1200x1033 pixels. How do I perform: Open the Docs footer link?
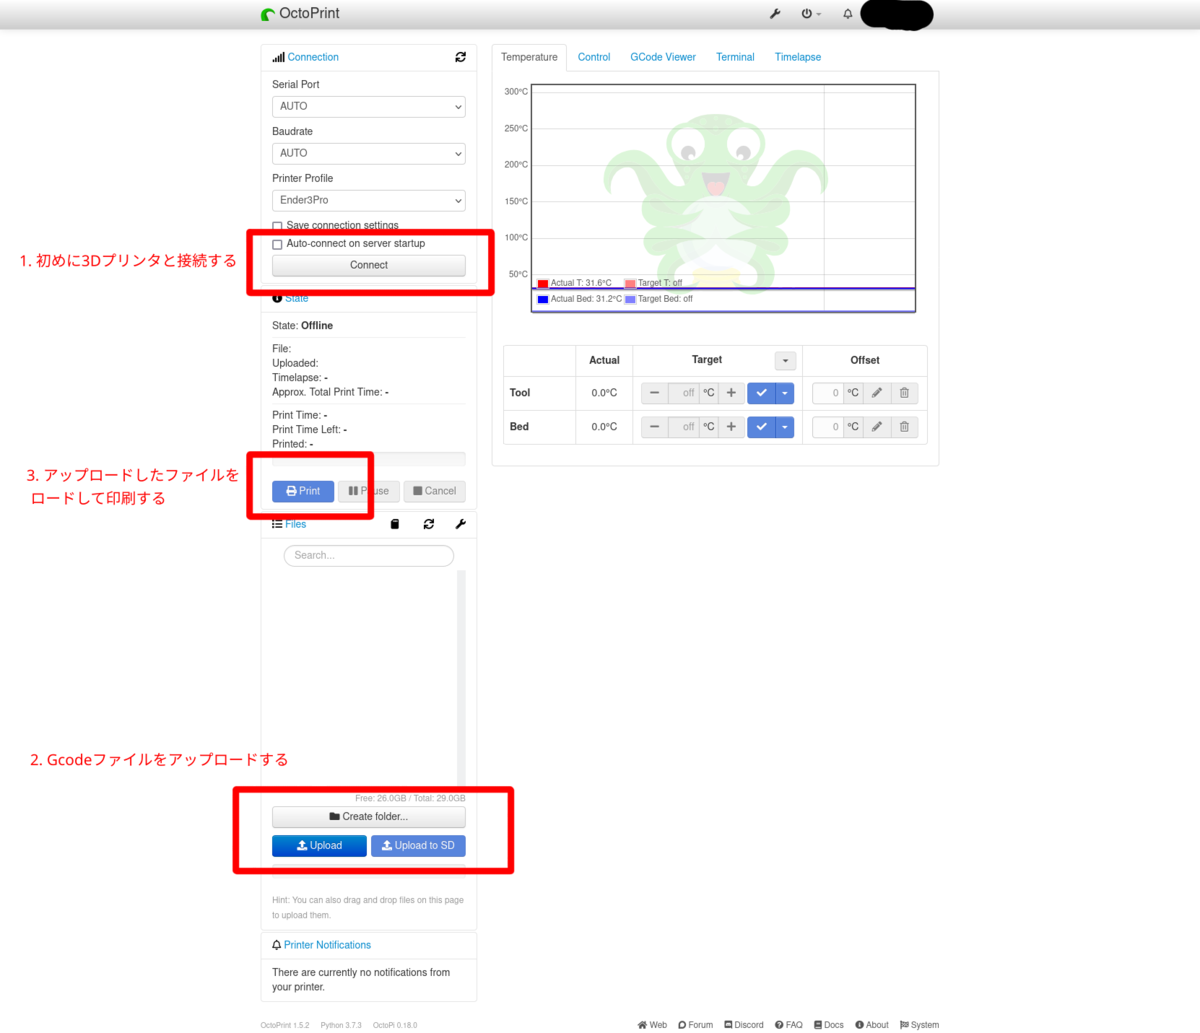click(x=829, y=1025)
